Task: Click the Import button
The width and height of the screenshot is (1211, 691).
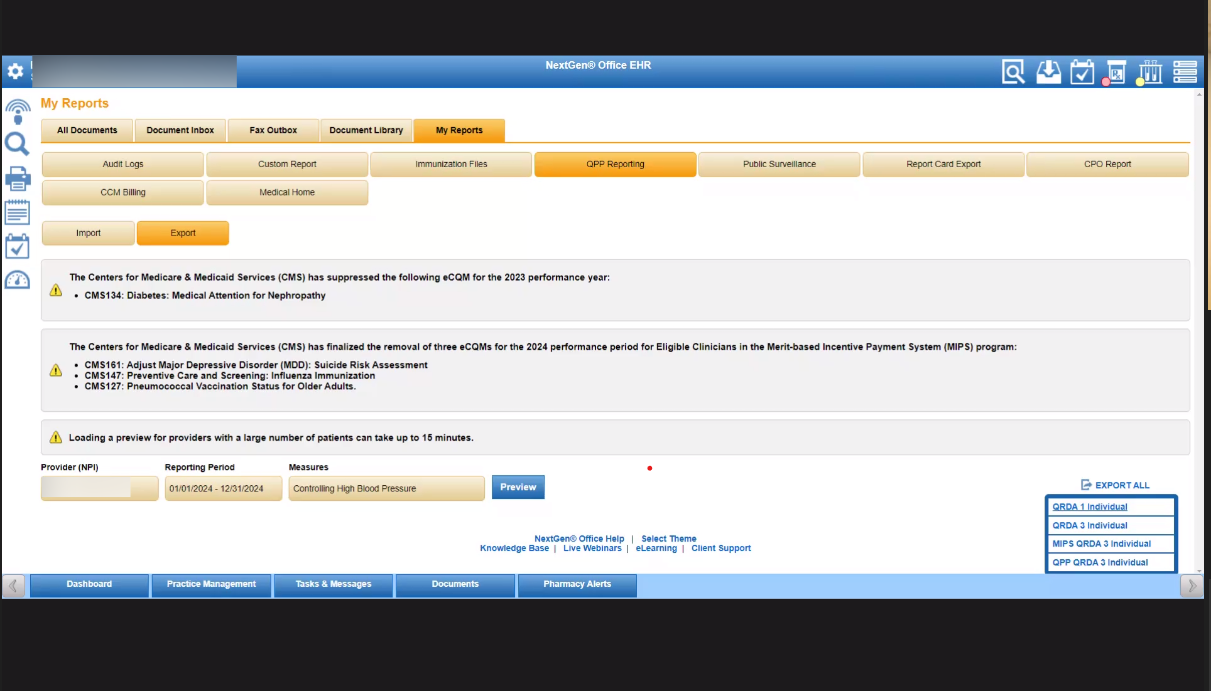Action: 88,233
